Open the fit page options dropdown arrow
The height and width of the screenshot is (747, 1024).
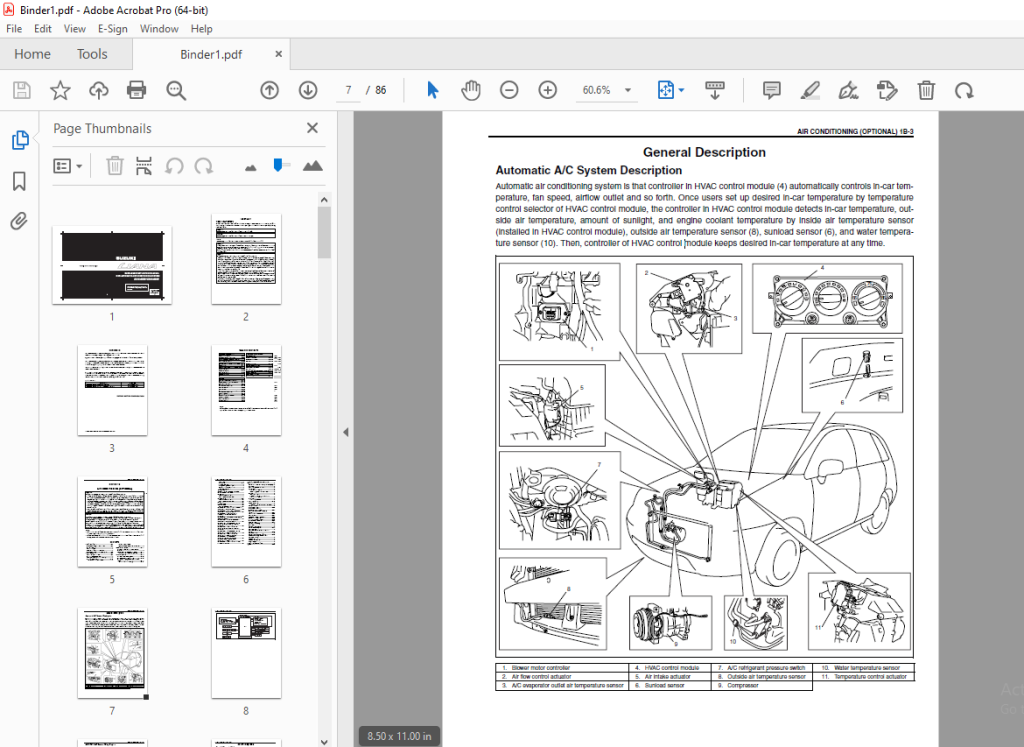pyautogui.click(x=682, y=90)
